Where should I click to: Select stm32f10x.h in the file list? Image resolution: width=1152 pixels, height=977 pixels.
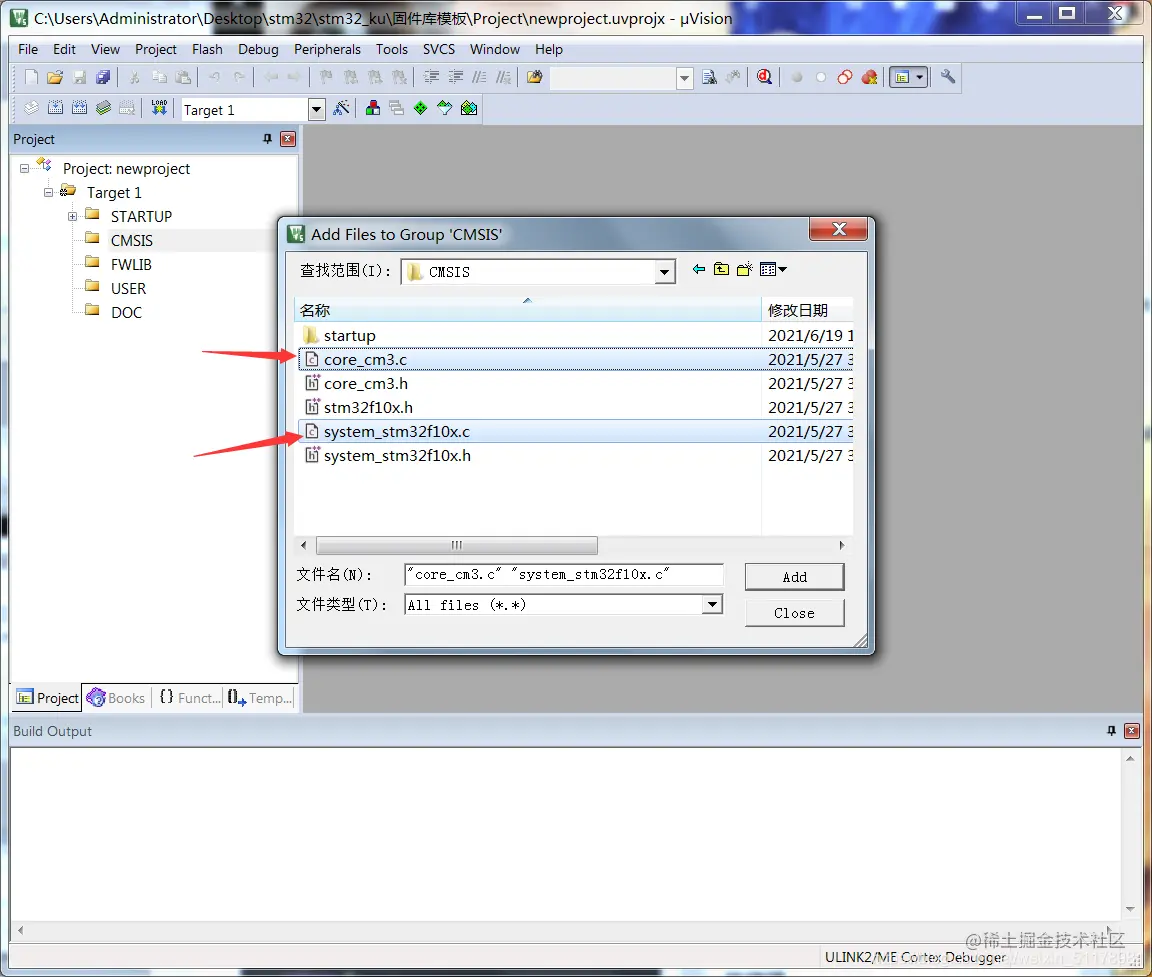575,407
